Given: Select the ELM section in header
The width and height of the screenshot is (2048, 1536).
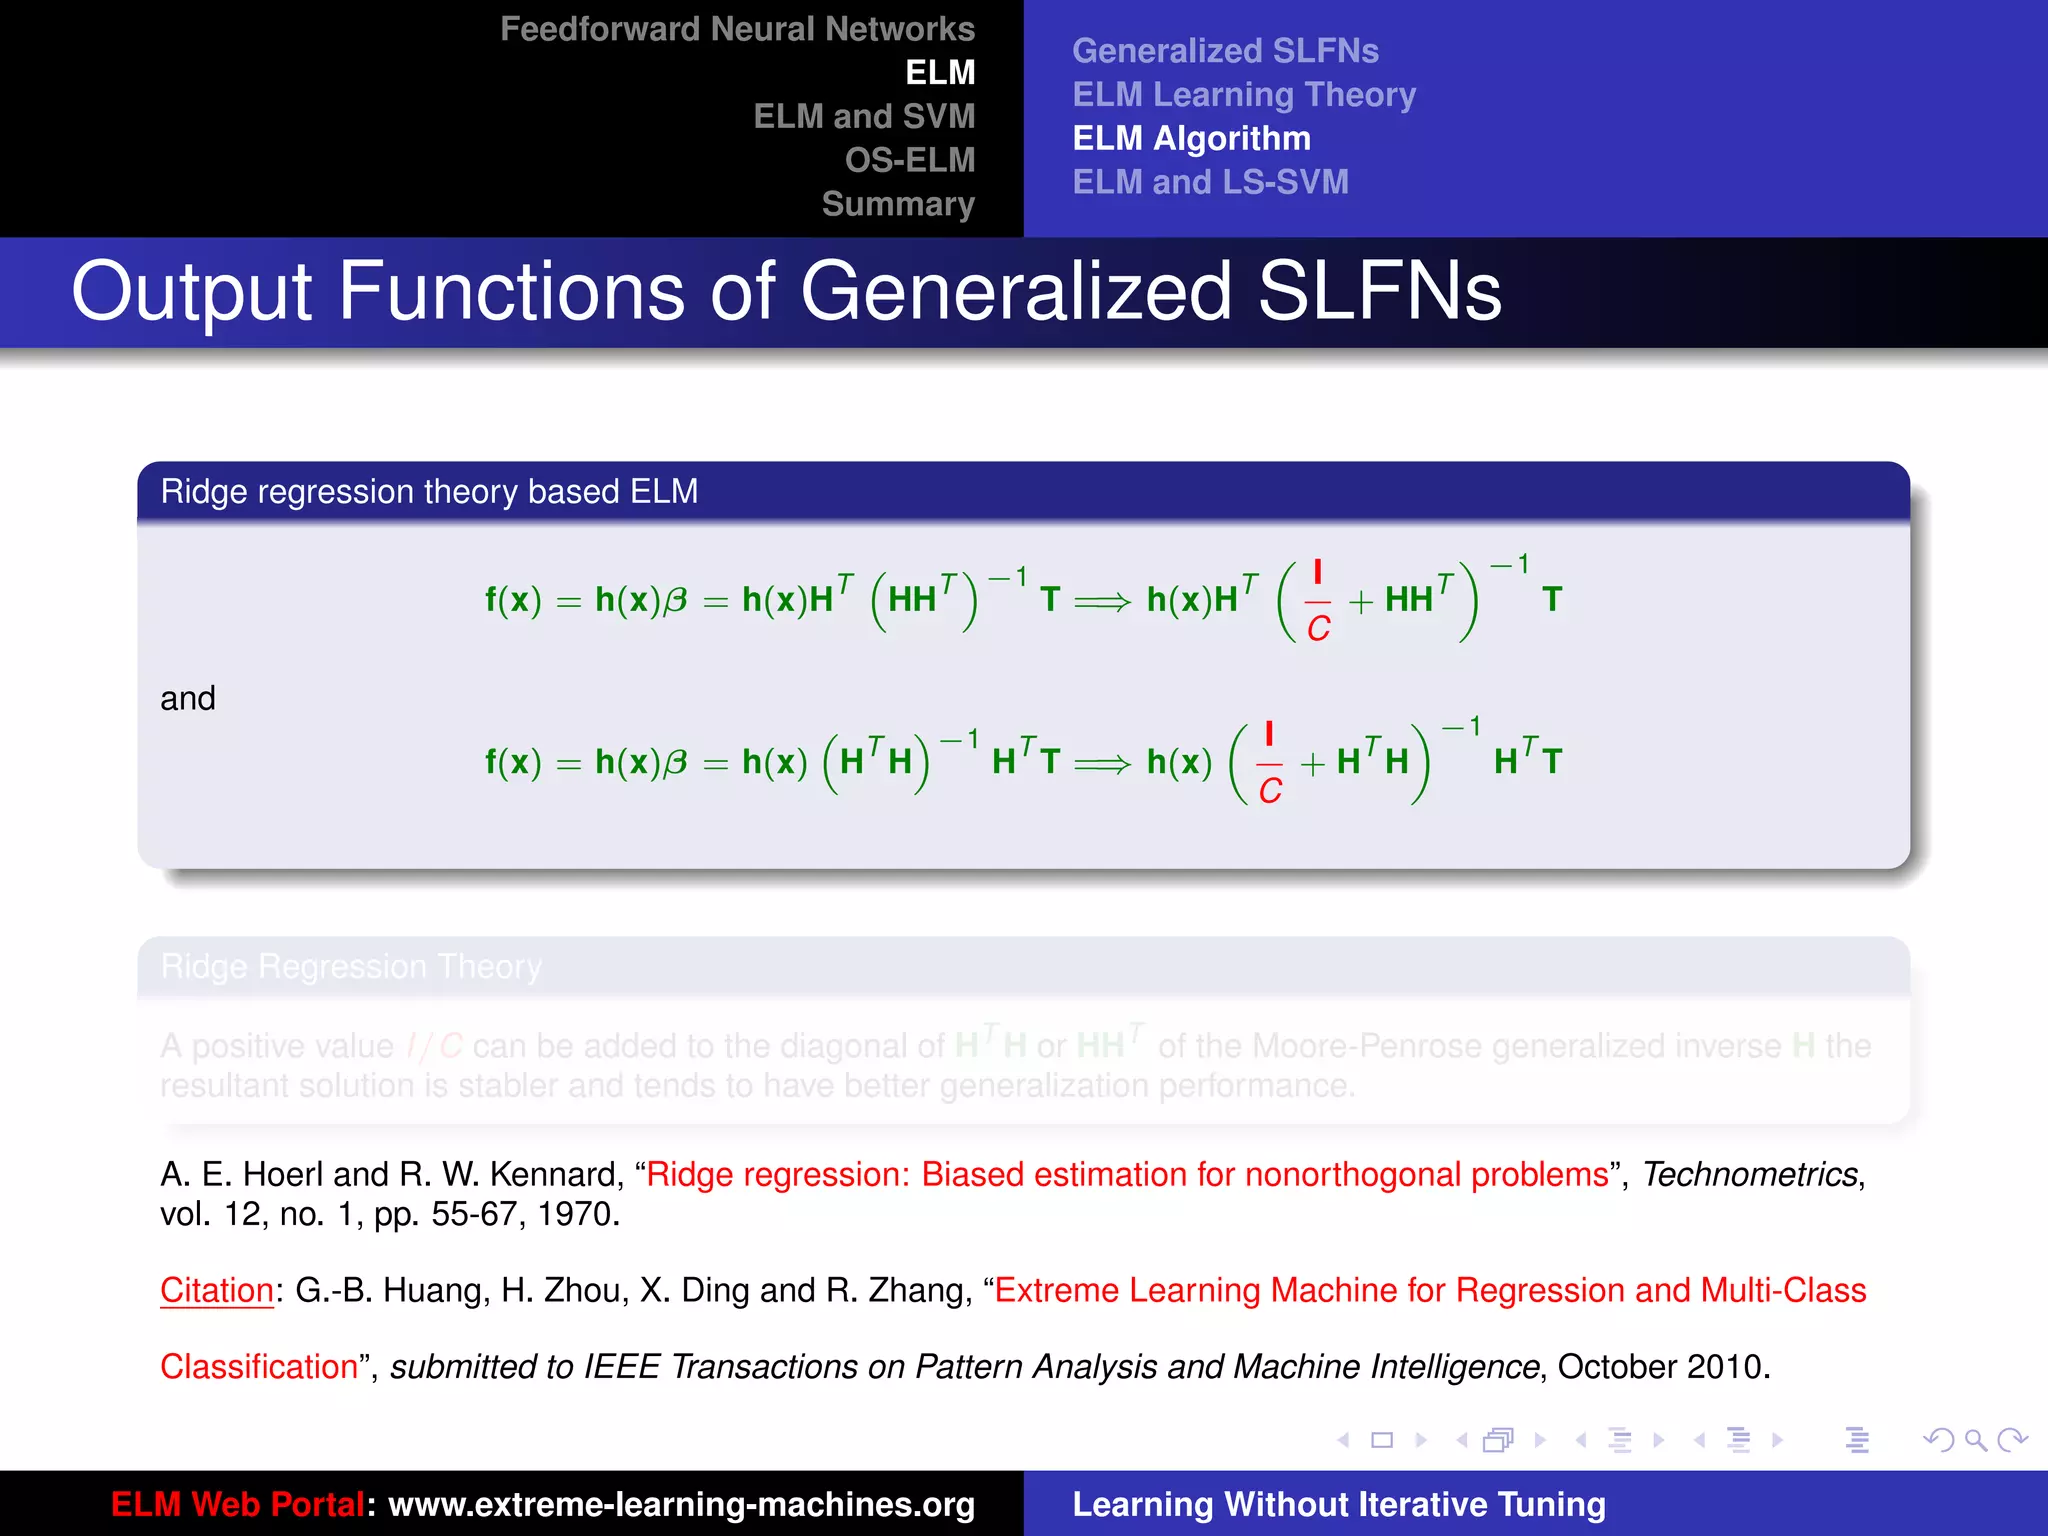Looking at the screenshot, I should pos(940,72).
